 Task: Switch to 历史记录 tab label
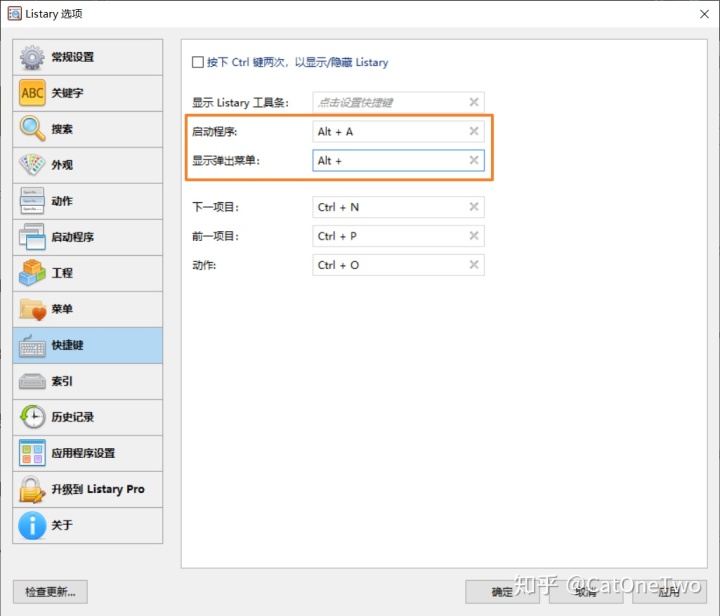[73, 417]
